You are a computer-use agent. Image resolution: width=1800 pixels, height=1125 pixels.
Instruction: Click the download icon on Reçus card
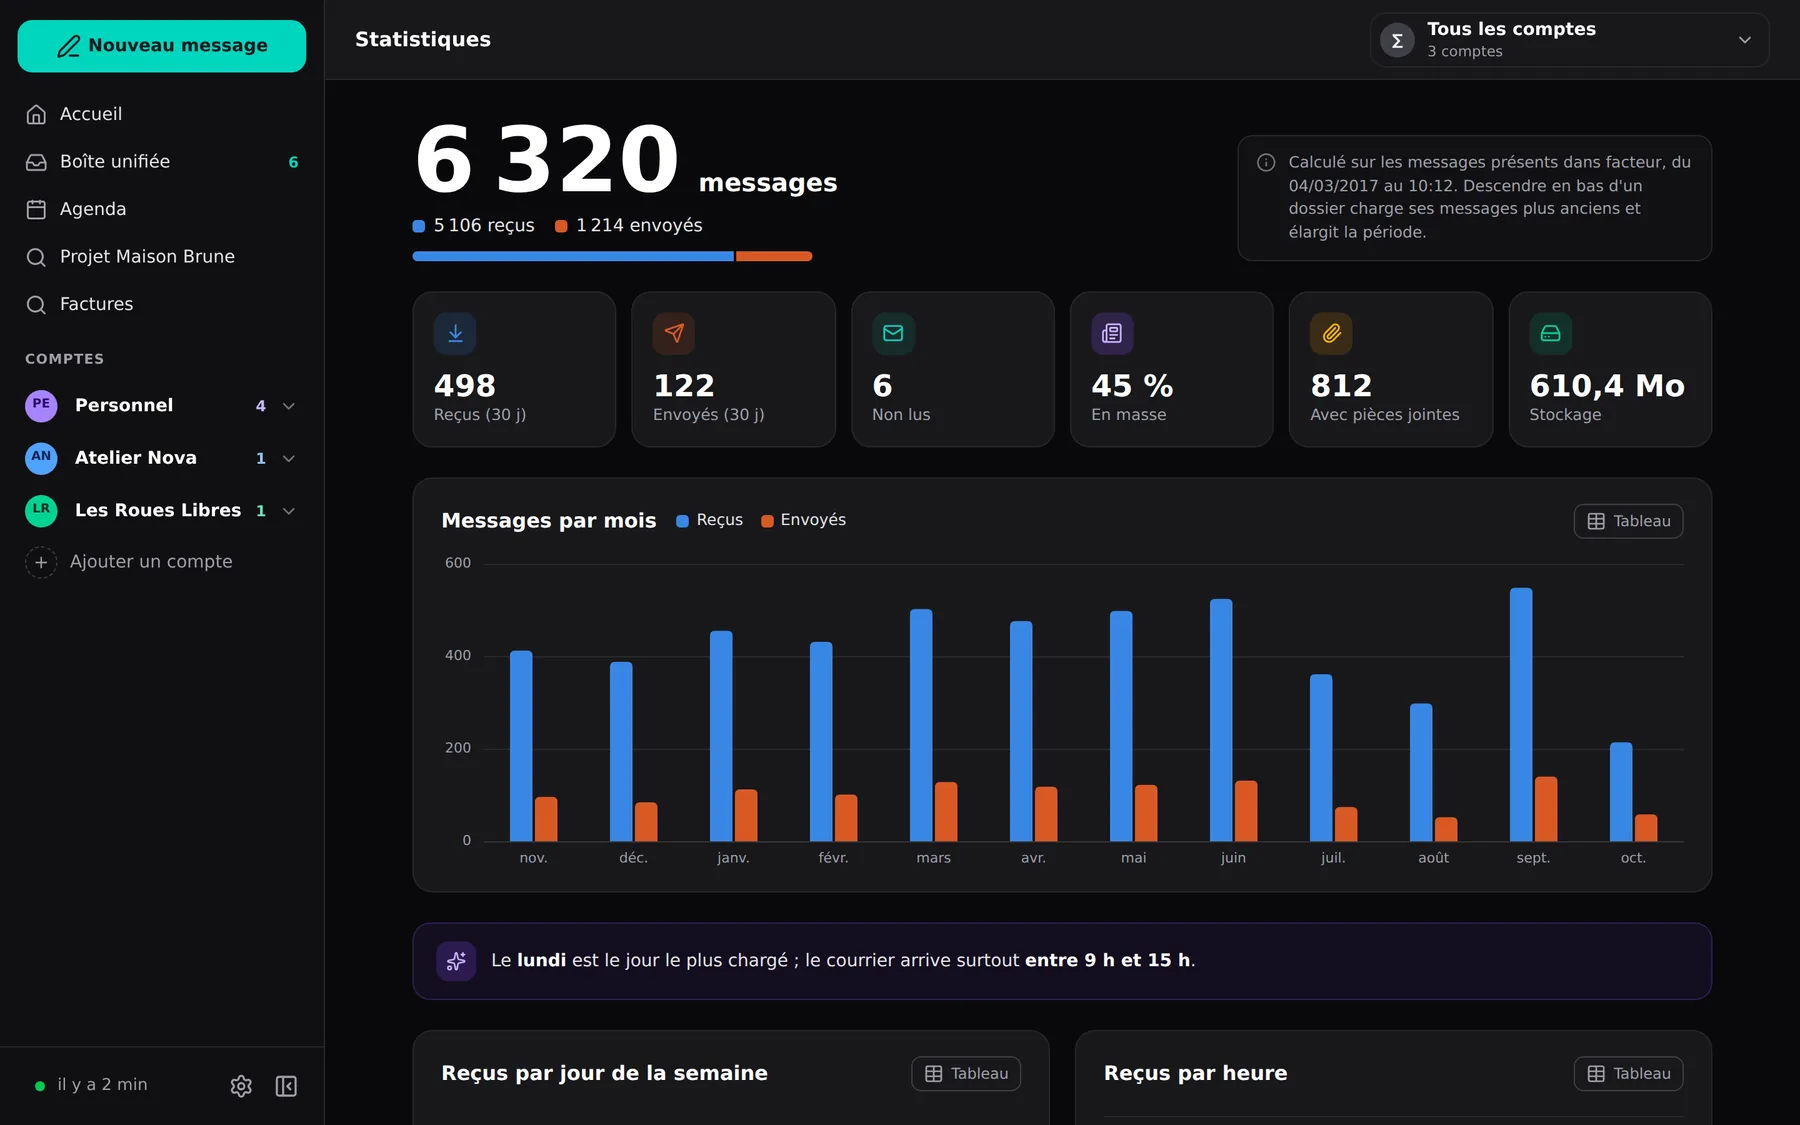click(455, 333)
